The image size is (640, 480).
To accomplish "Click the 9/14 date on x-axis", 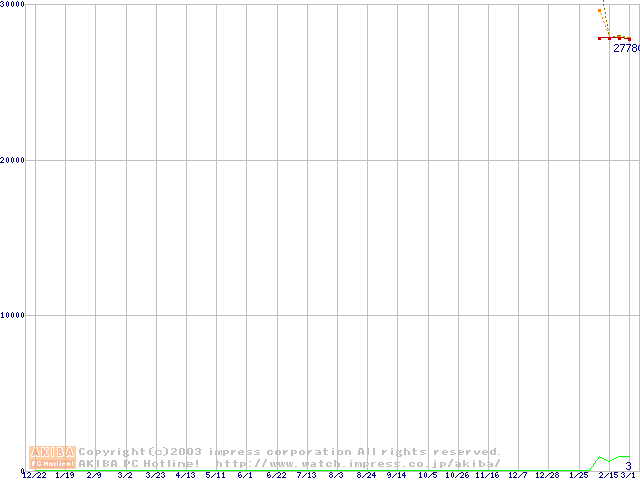I will (x=396, y=476).
